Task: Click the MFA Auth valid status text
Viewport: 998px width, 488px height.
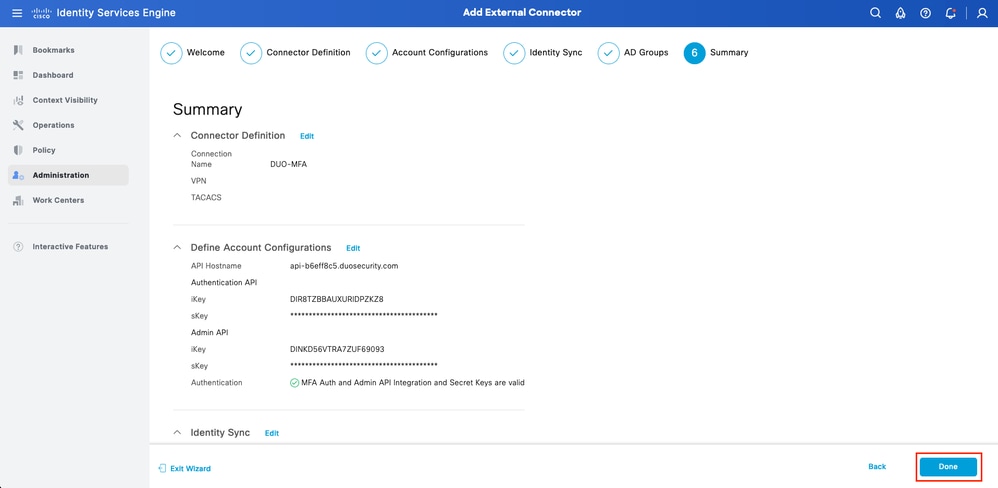Action: point(412,383)
